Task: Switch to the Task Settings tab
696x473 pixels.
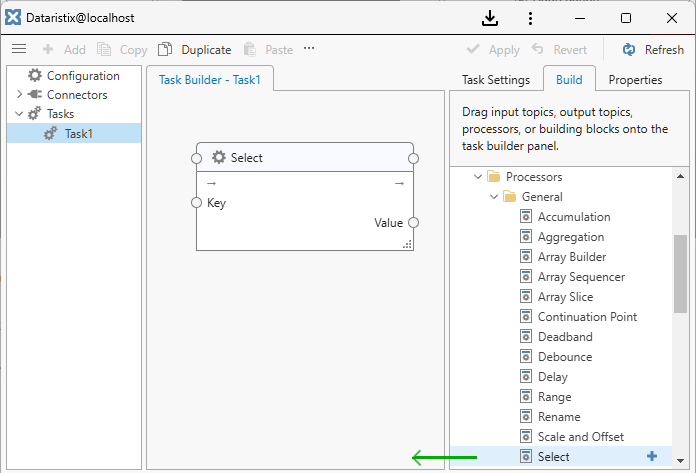Action: click(496, 80)
